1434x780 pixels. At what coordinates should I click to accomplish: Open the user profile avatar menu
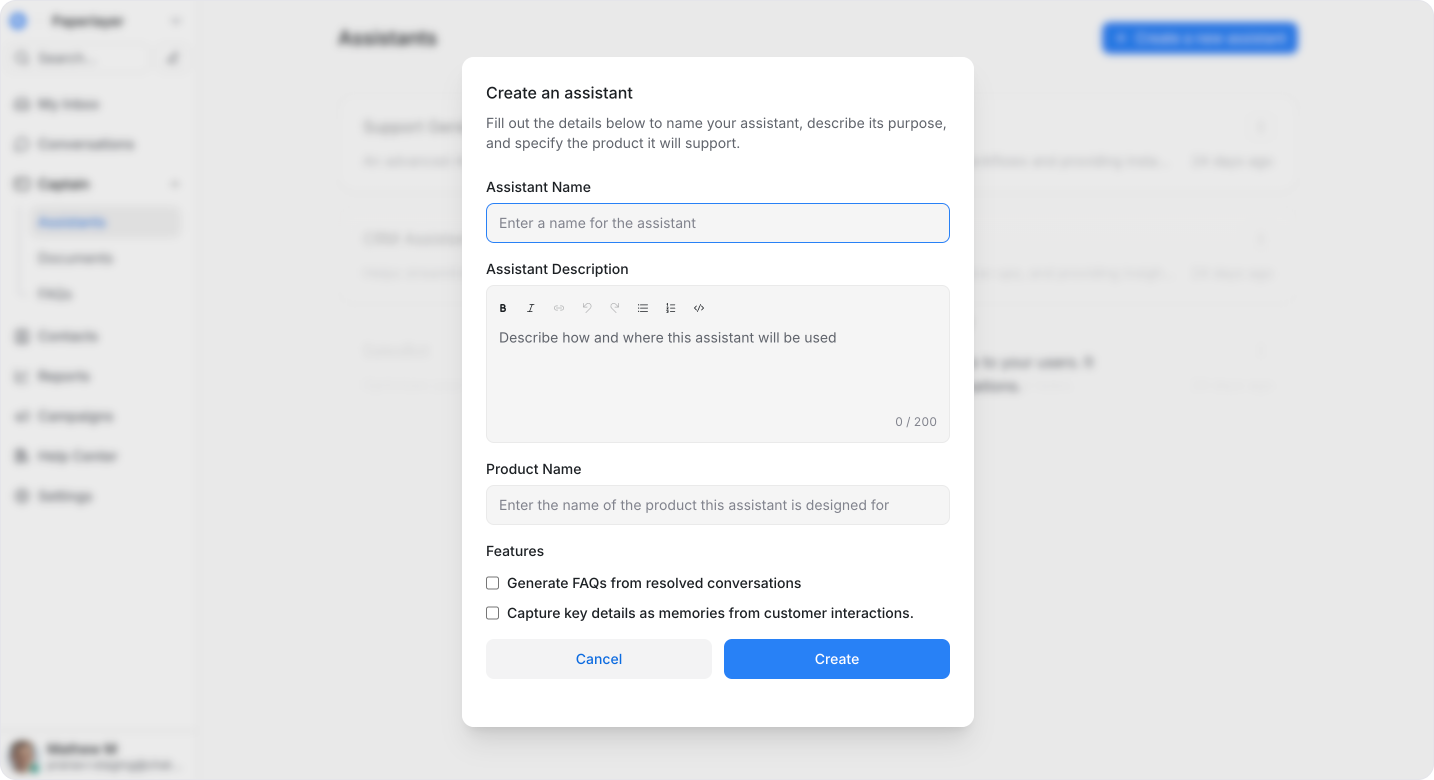(23, 755)
